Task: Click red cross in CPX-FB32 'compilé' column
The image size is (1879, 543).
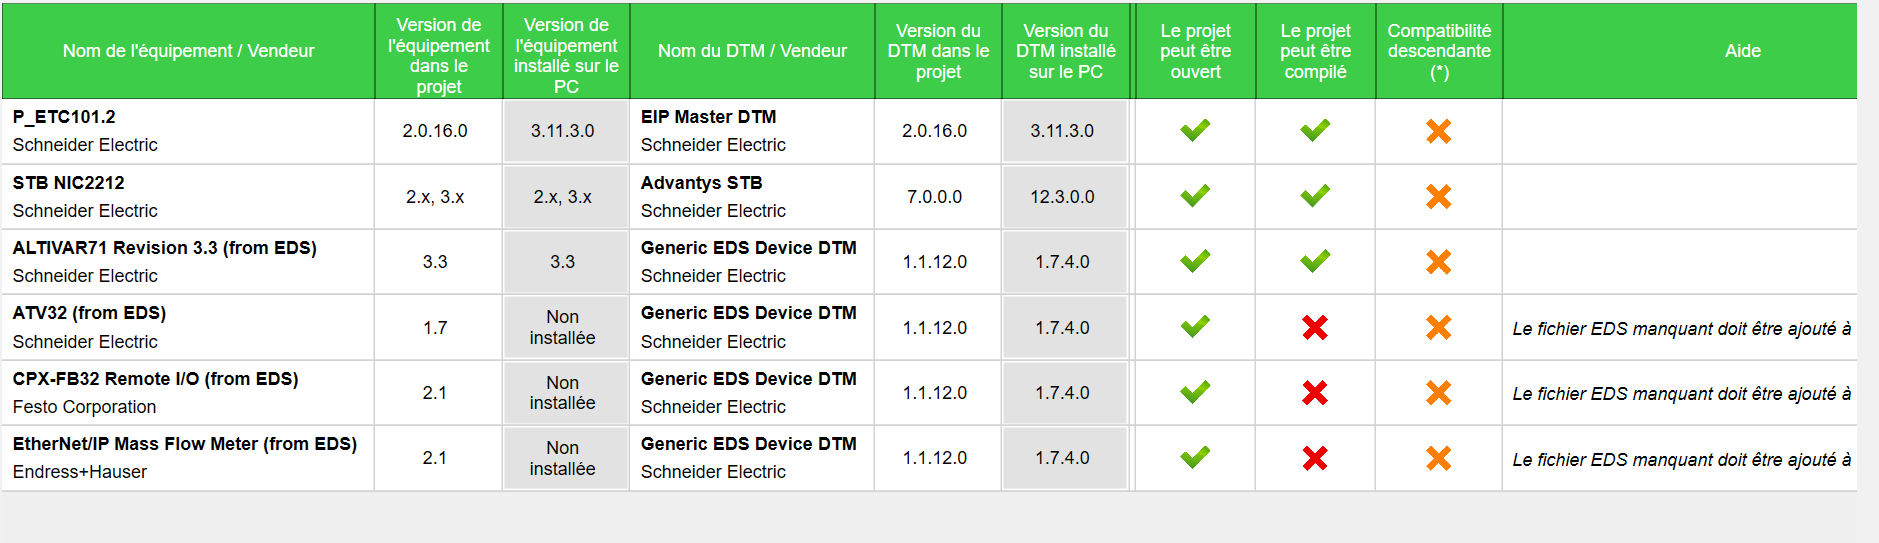Action: pyautogui.click(x=1315, y=393)
